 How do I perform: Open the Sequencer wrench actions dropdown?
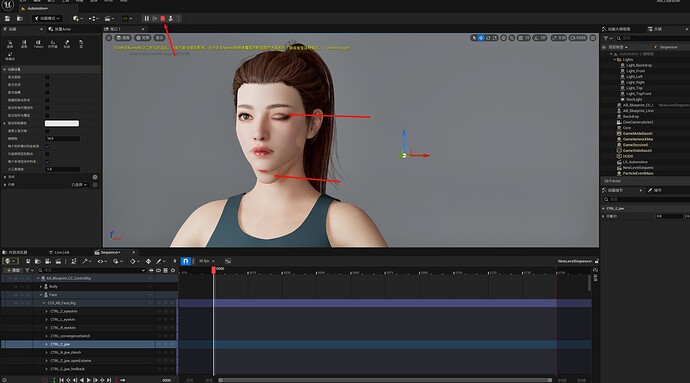(x=86, y=261)
